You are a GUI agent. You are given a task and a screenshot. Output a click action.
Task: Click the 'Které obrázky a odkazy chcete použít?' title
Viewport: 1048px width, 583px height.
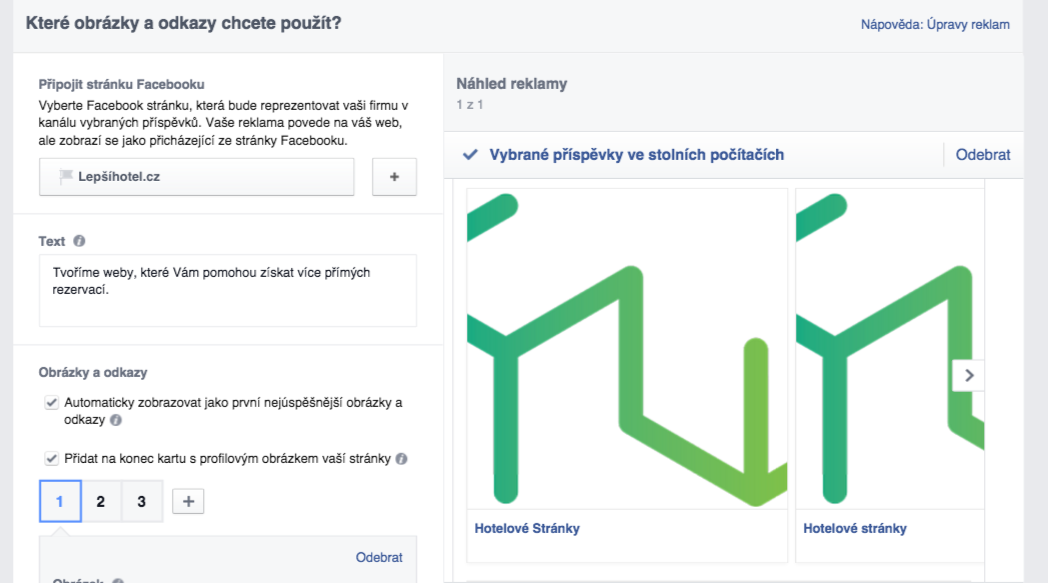point(183,23)
